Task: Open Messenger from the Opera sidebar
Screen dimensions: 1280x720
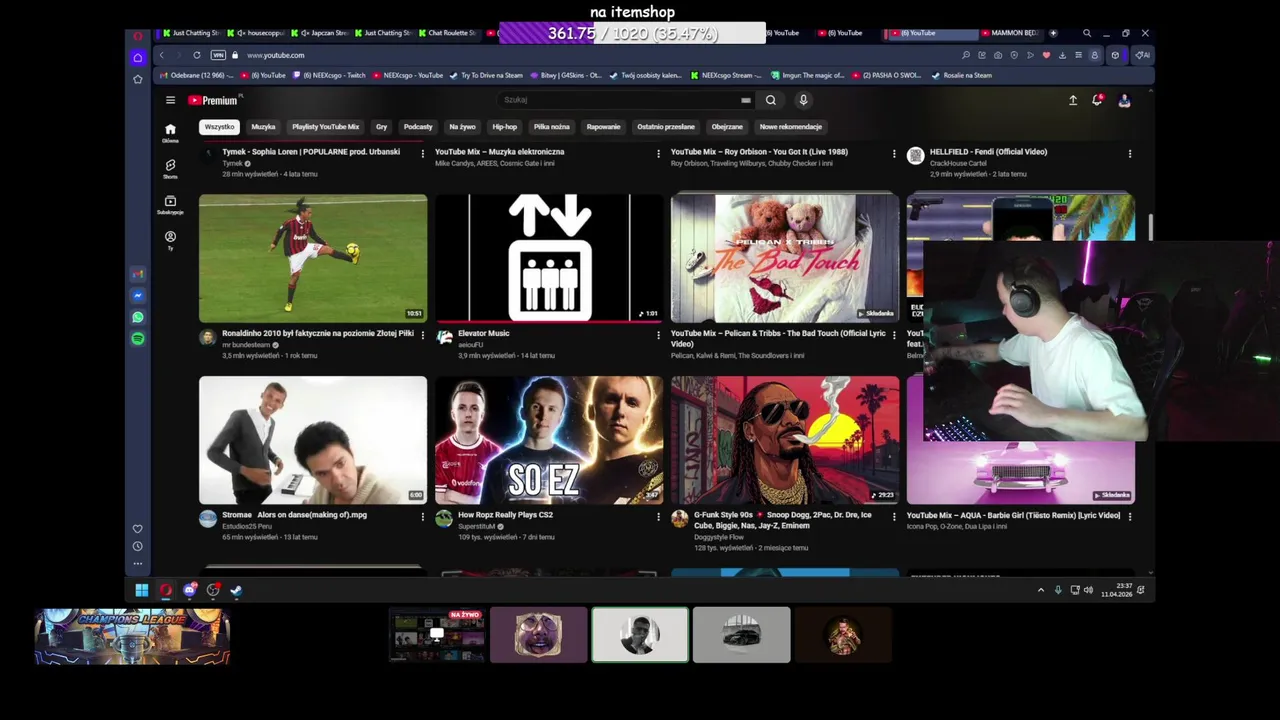Action: coord(138,296)
